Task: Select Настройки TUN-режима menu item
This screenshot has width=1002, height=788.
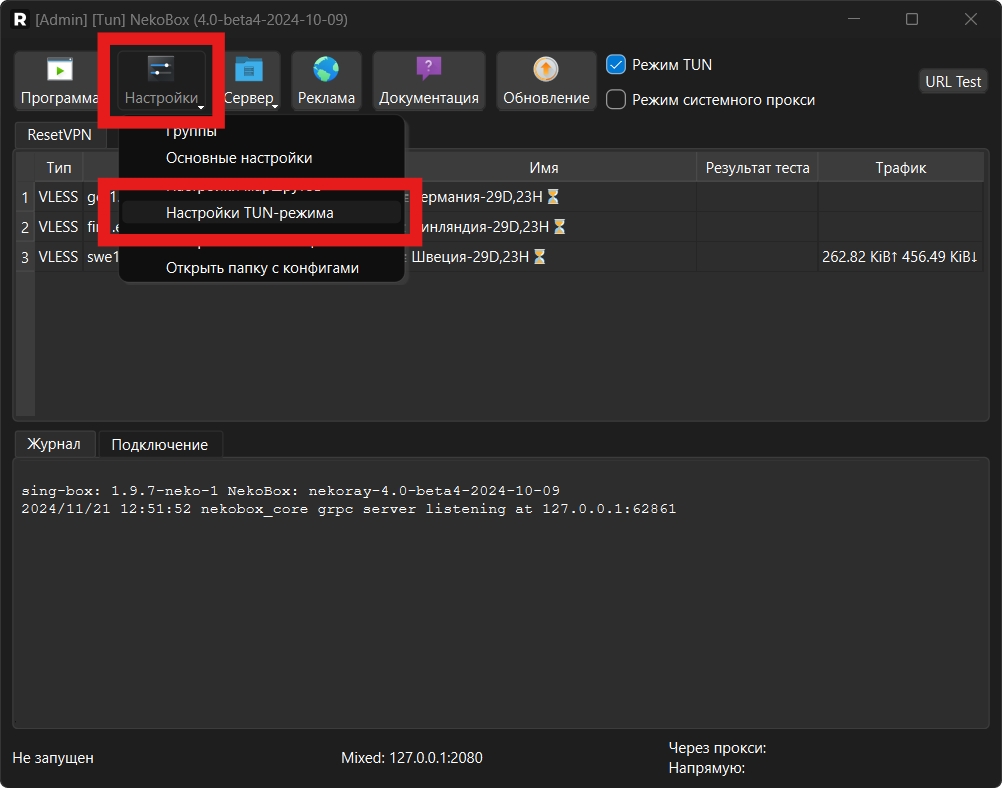Action: tap(250, 213)
